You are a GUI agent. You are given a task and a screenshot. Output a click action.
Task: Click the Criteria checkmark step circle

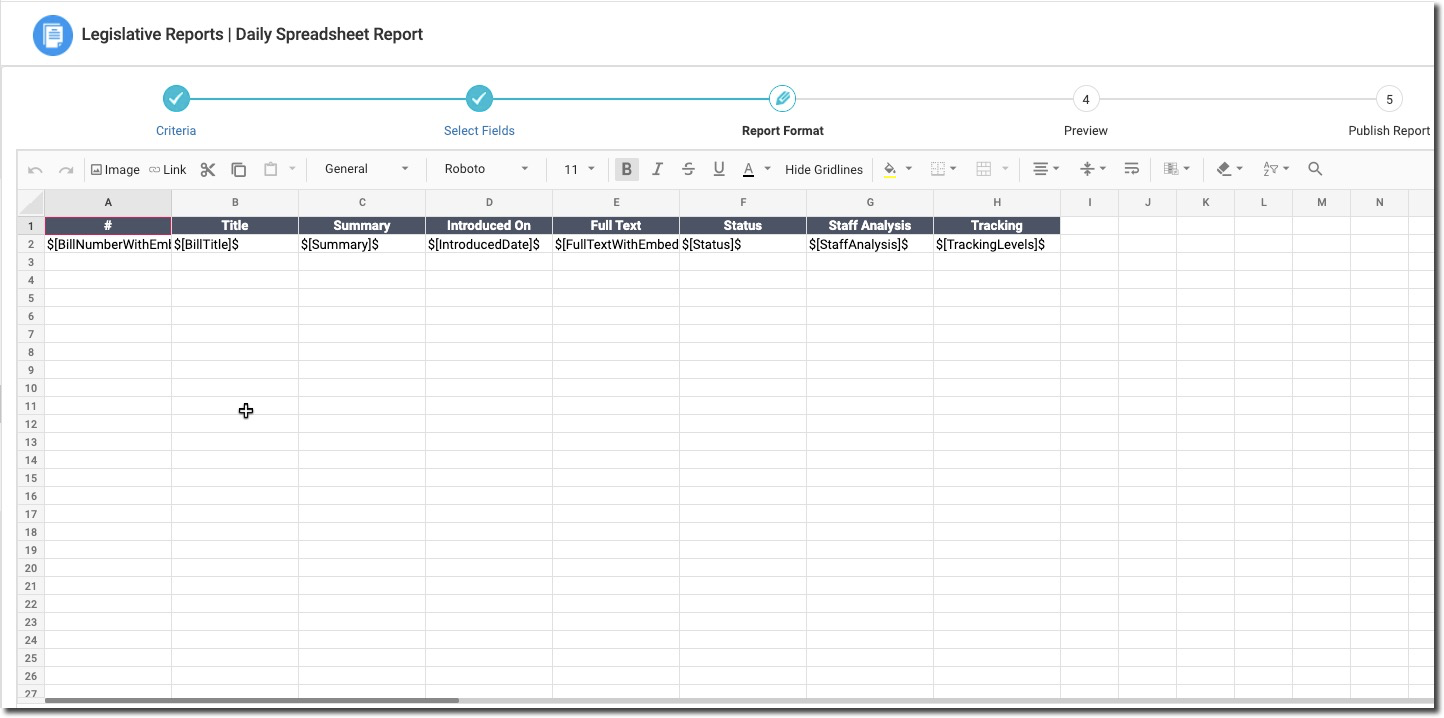click(176, 99)
